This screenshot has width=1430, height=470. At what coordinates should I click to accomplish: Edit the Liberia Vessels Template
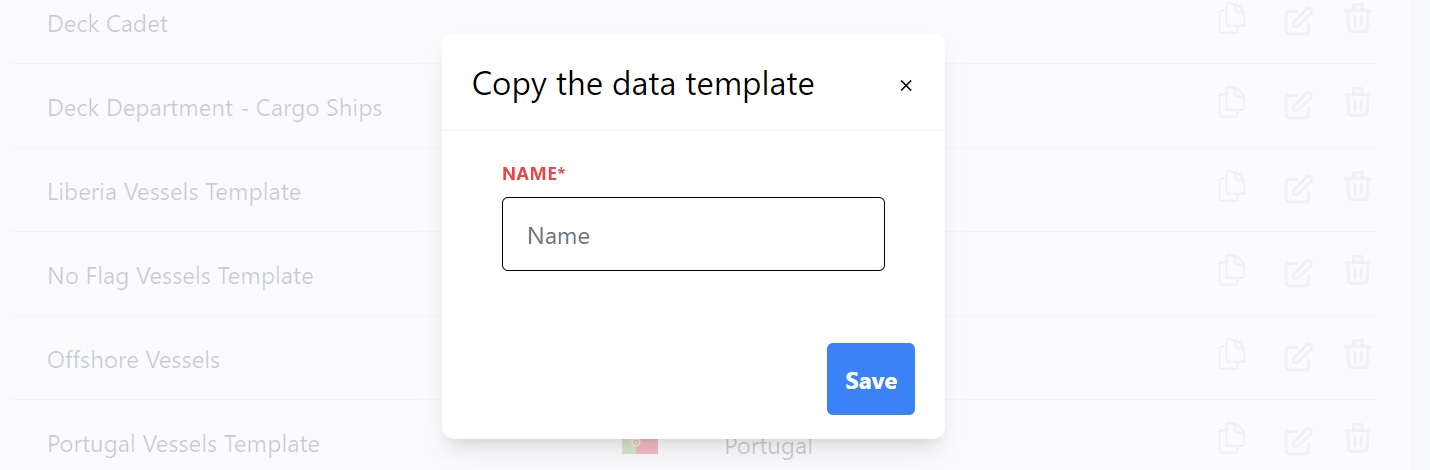[x=1297, y=187]
